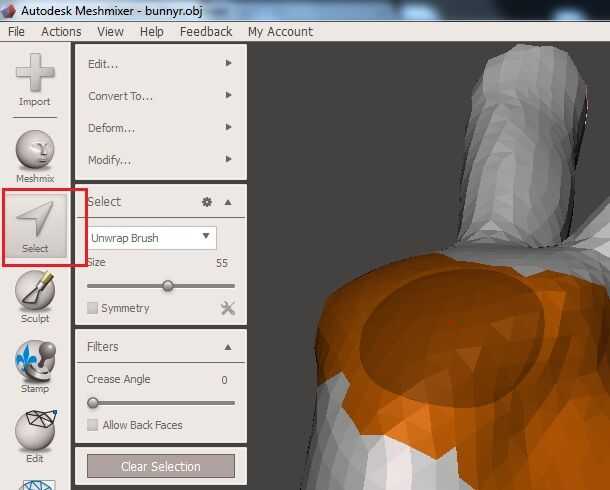
Task: Click the brush Size slider handle
Action: pos(168,286)
